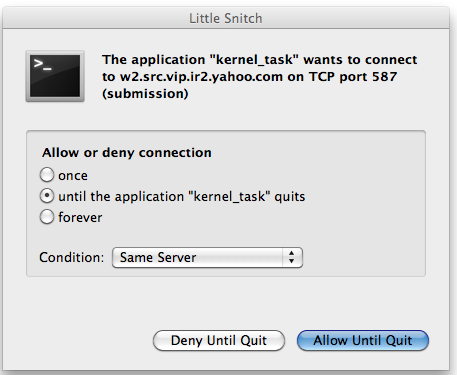The height and width of the screenshot is (375, 457).
Task: Click the Condition popup's up-down arrows
Action: 292,257
